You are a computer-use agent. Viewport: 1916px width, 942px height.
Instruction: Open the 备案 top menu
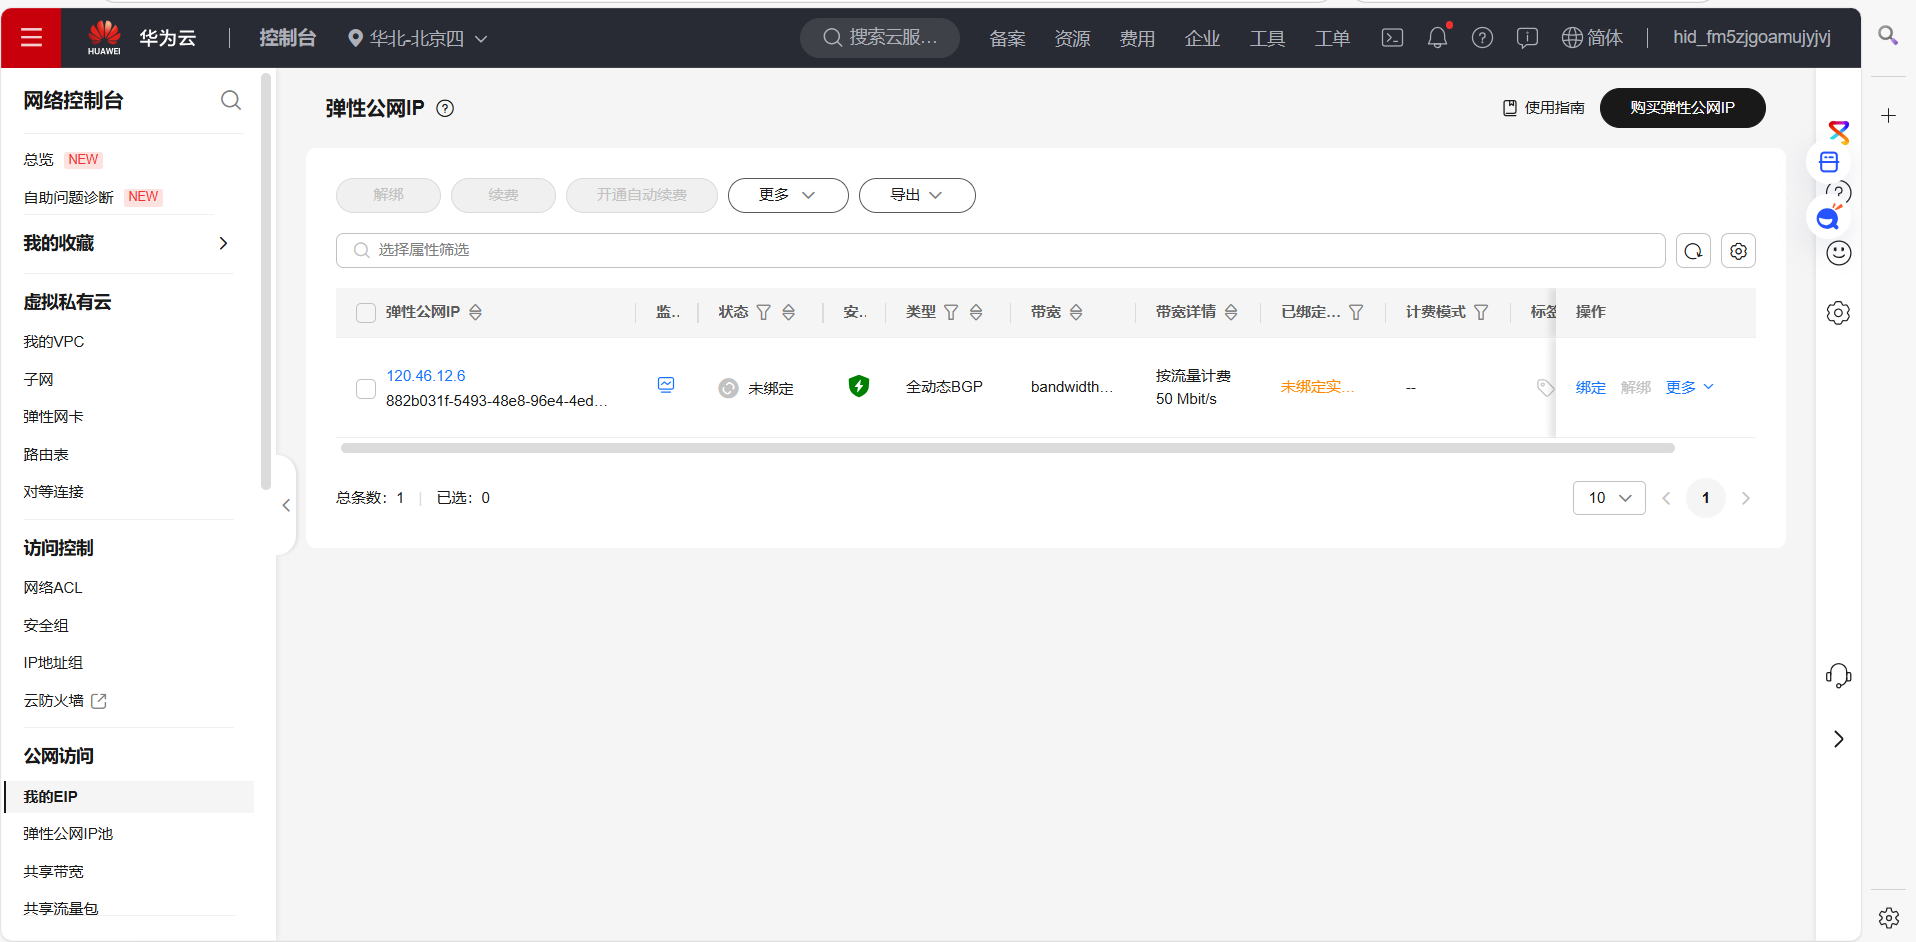tap(1007, 38)
